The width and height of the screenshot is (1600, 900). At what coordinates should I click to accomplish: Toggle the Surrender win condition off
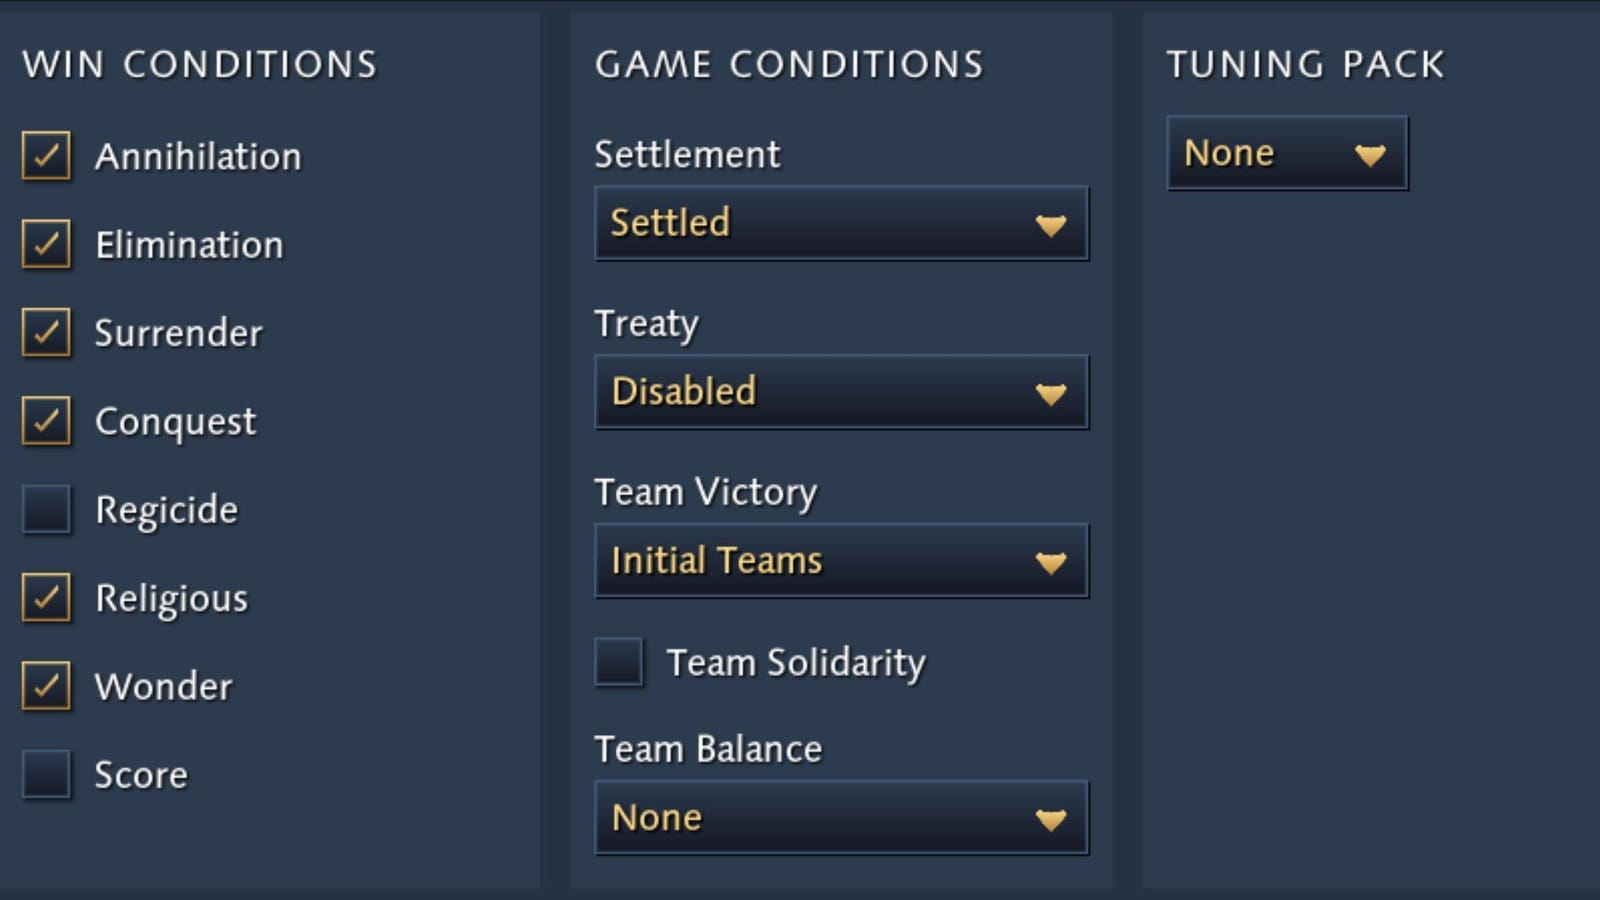(x=46, y=332)
